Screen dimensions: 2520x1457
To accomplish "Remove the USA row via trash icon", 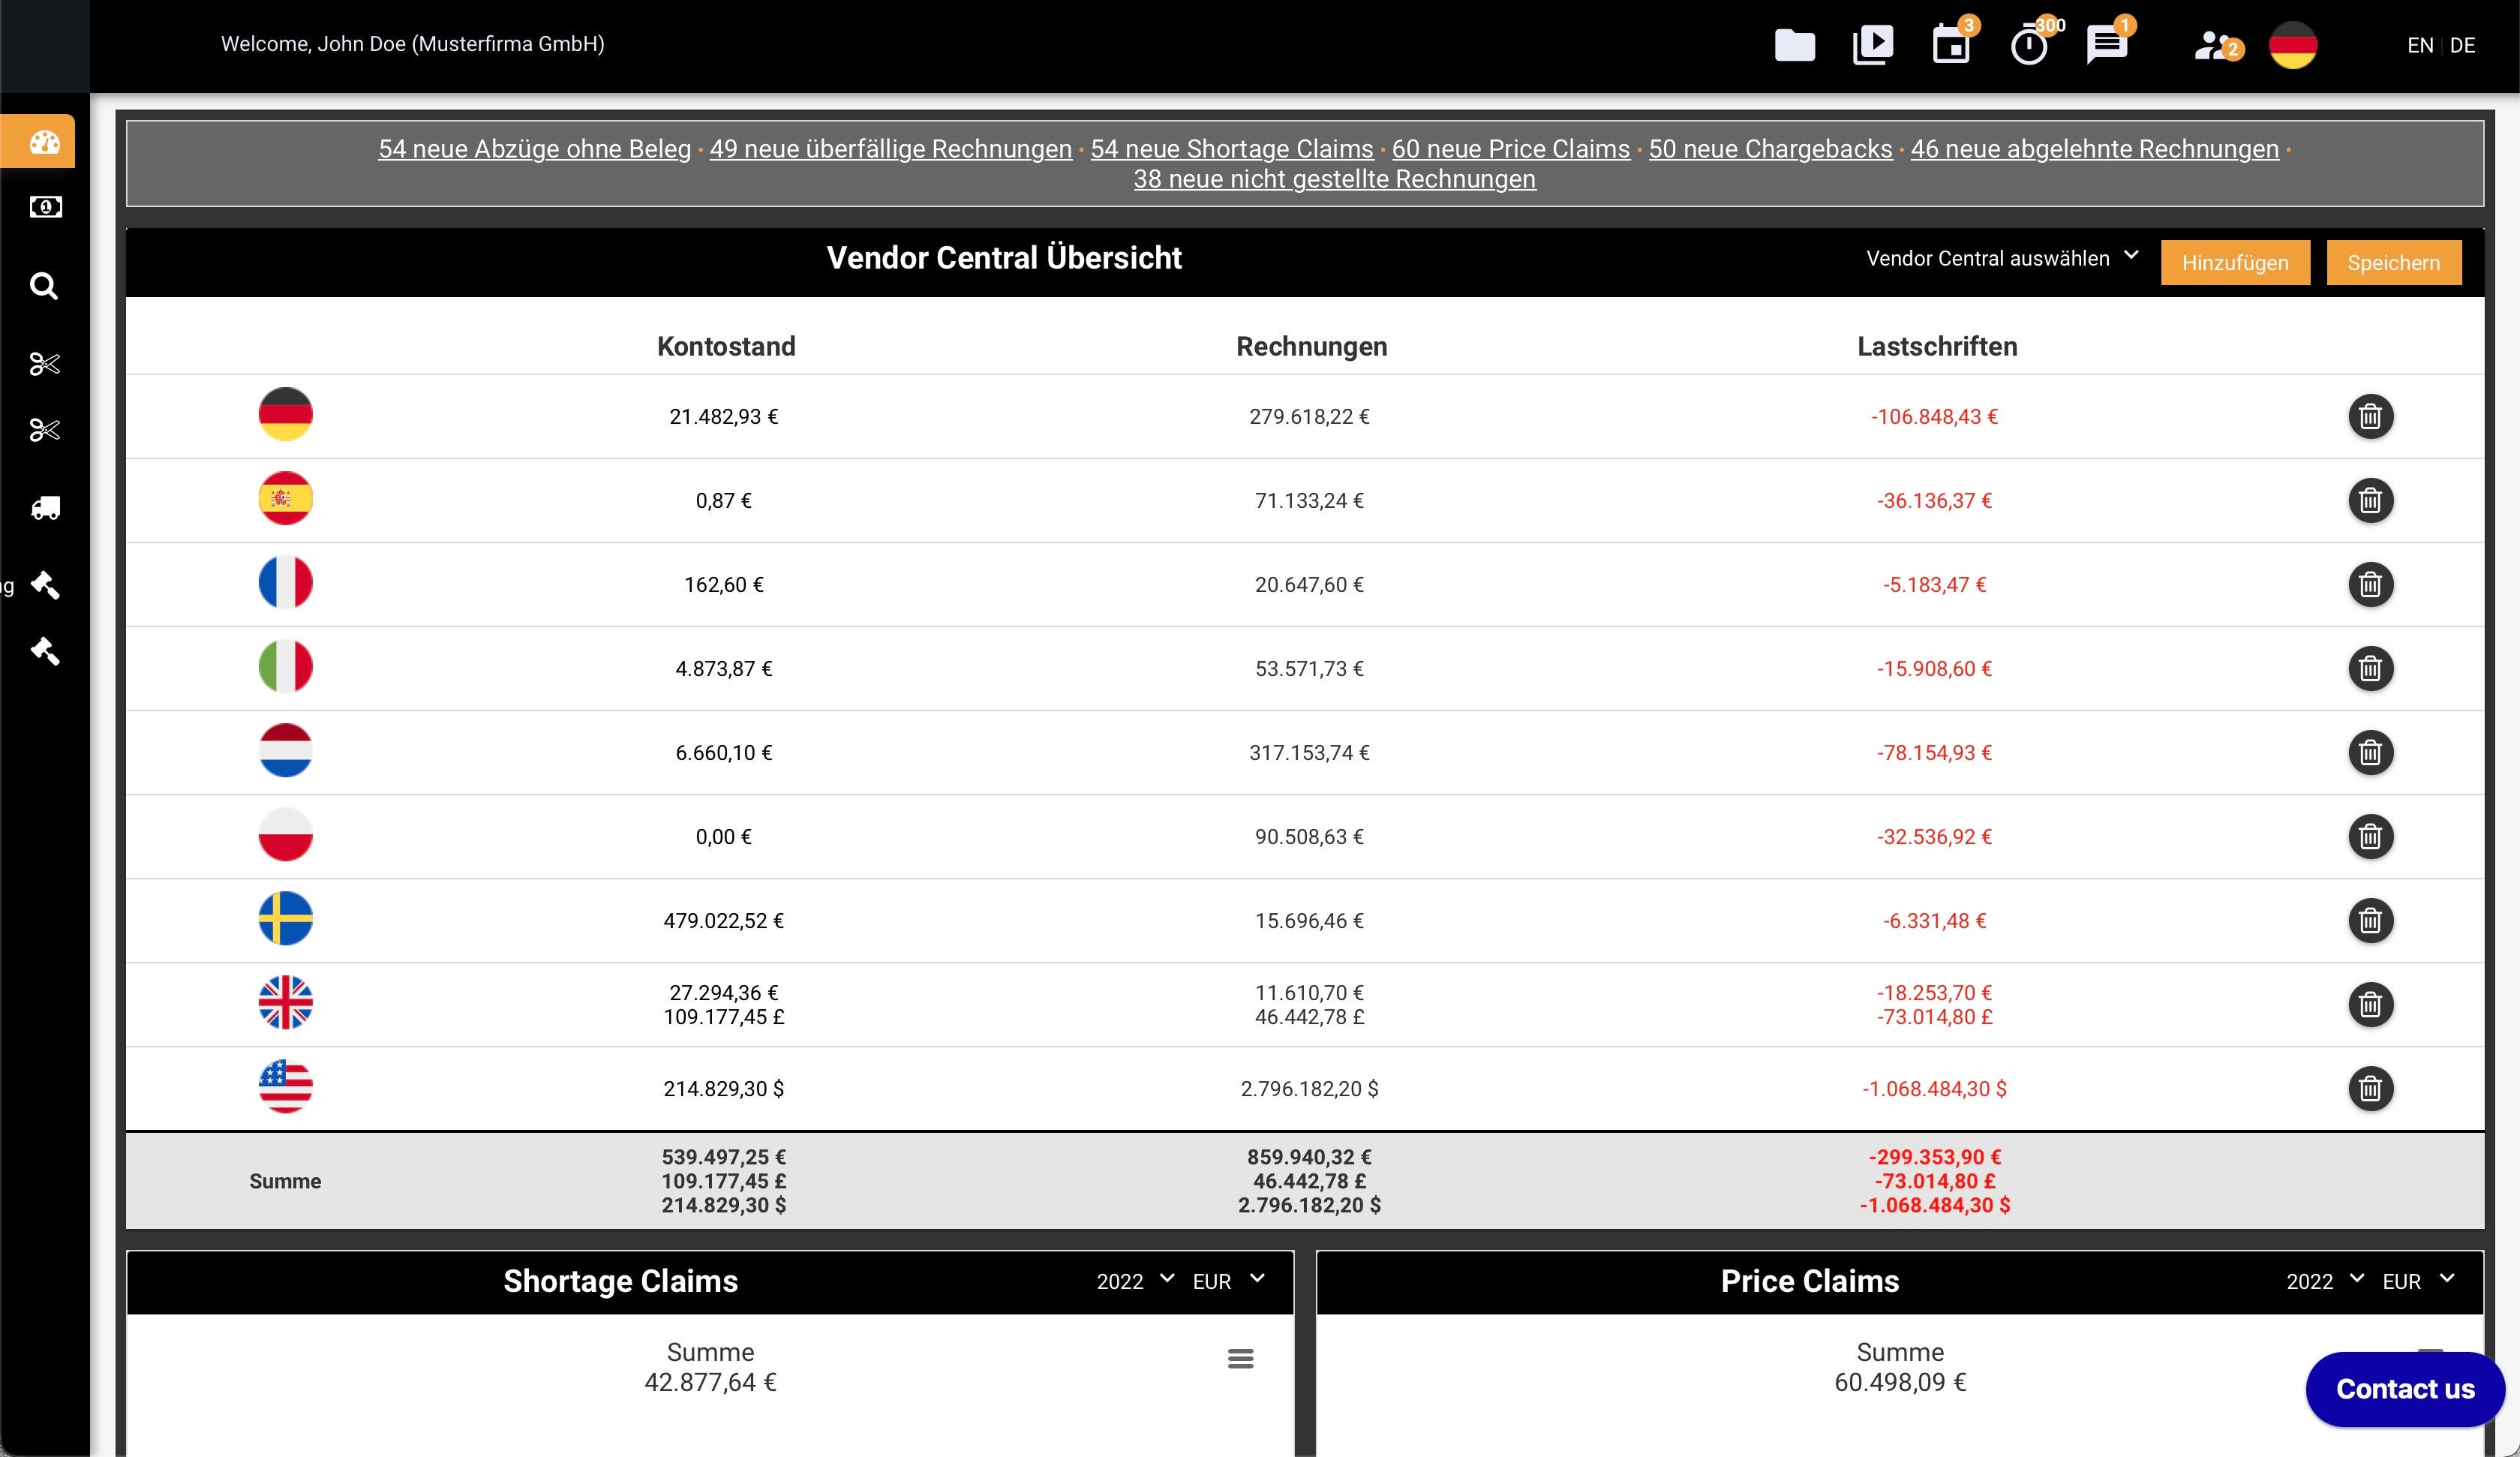I will 2370,1088.
